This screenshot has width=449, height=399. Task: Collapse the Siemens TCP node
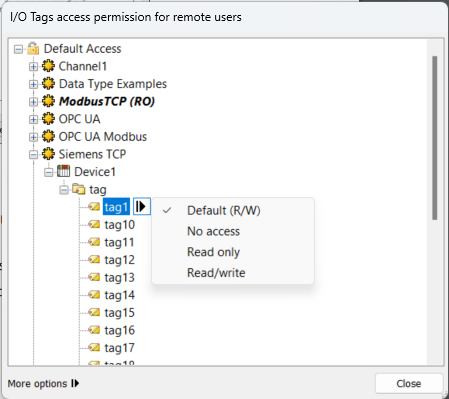pos(33,154)
